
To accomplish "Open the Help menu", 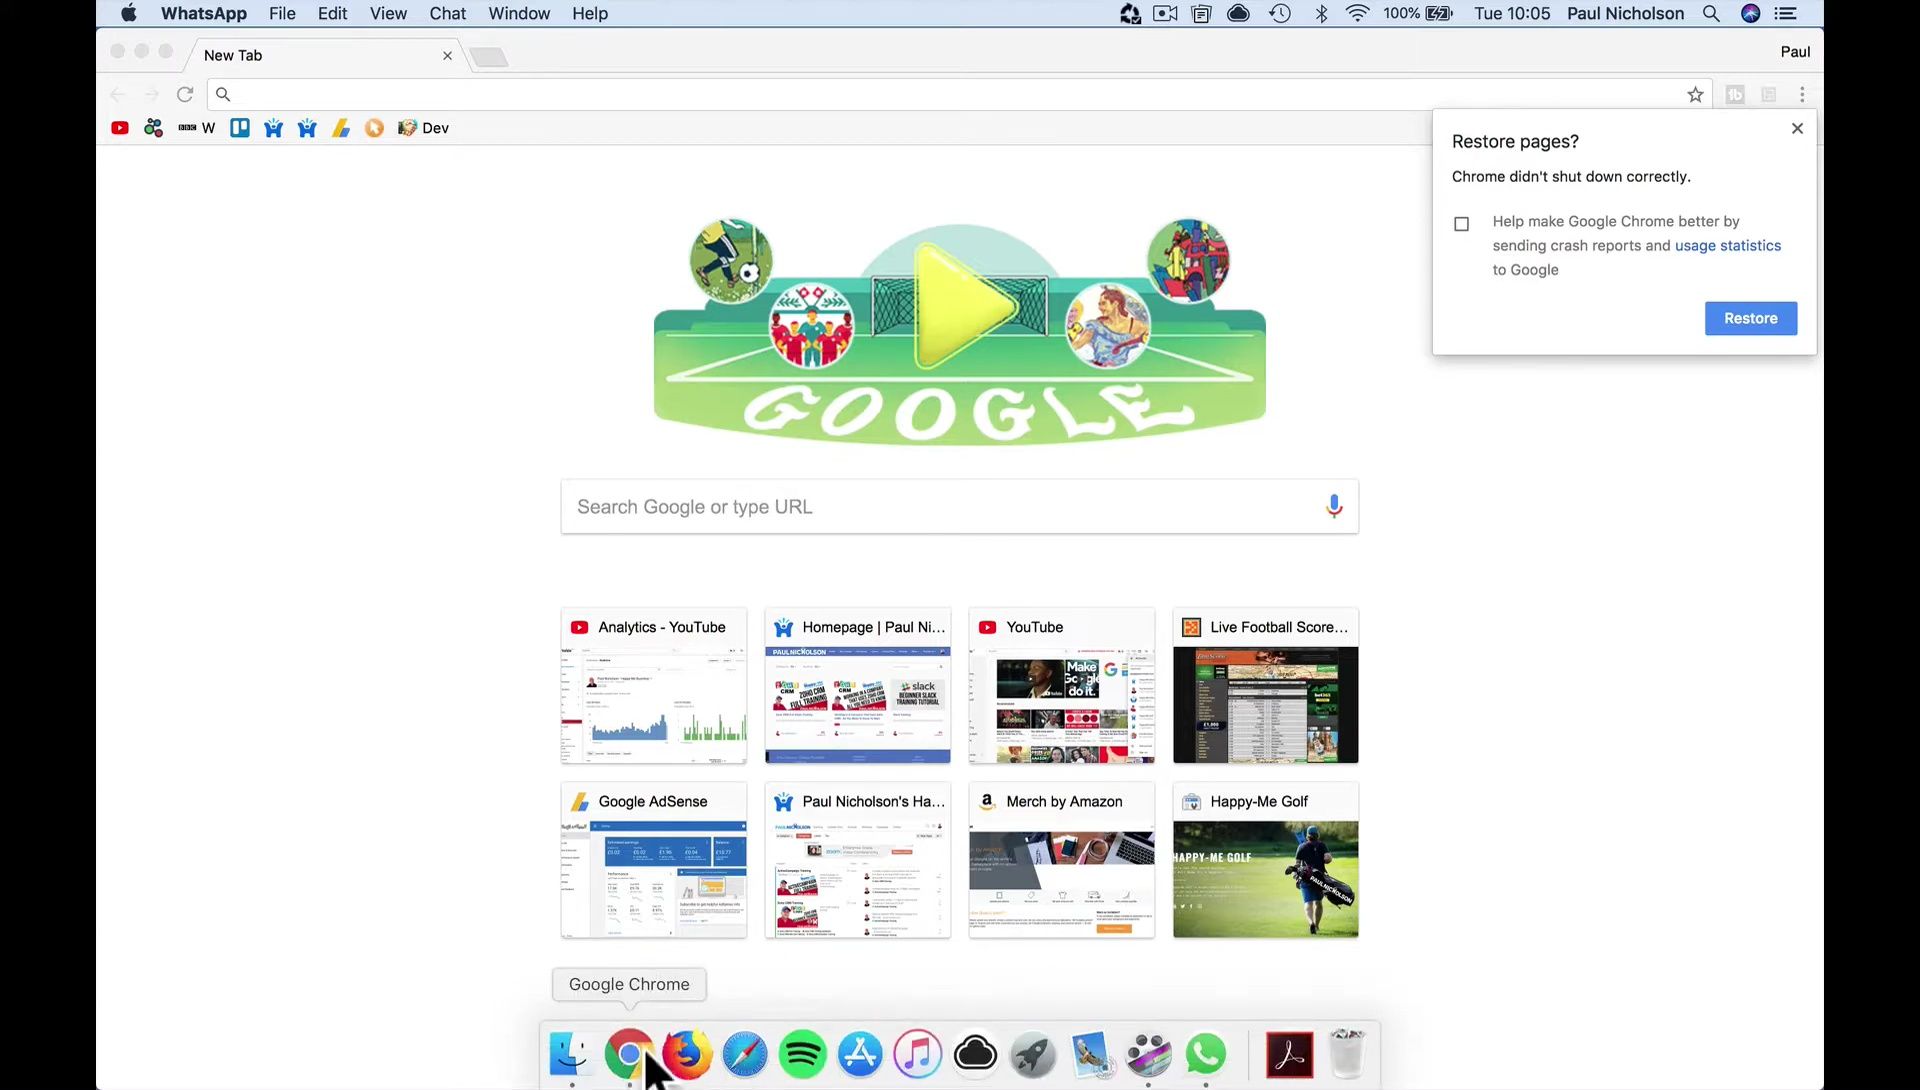I will click(590, 13).
